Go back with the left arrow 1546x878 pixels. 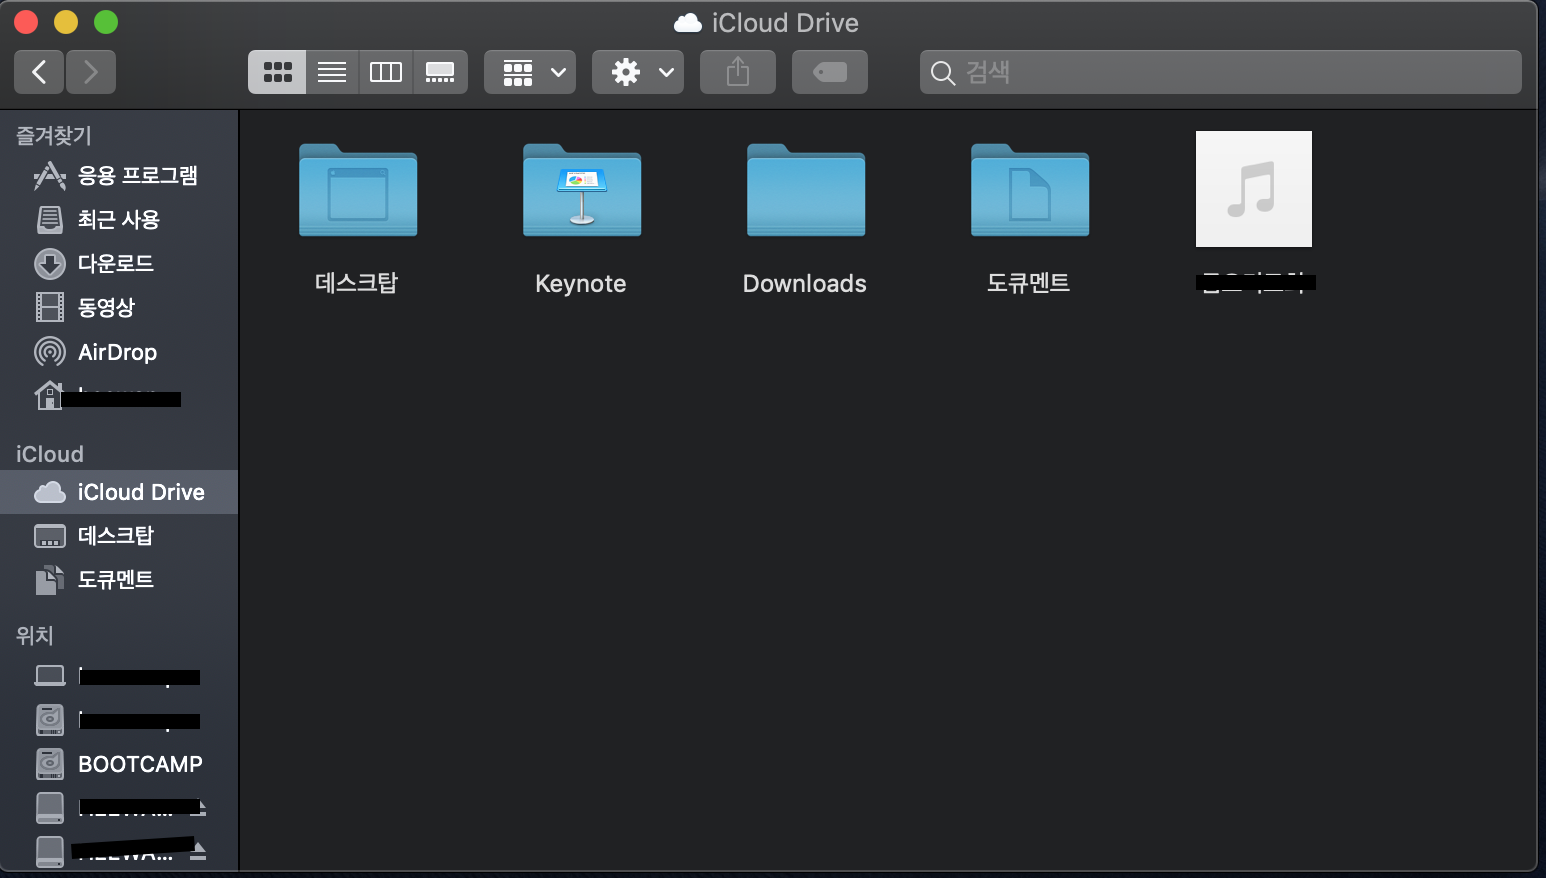tap(40, 72)
